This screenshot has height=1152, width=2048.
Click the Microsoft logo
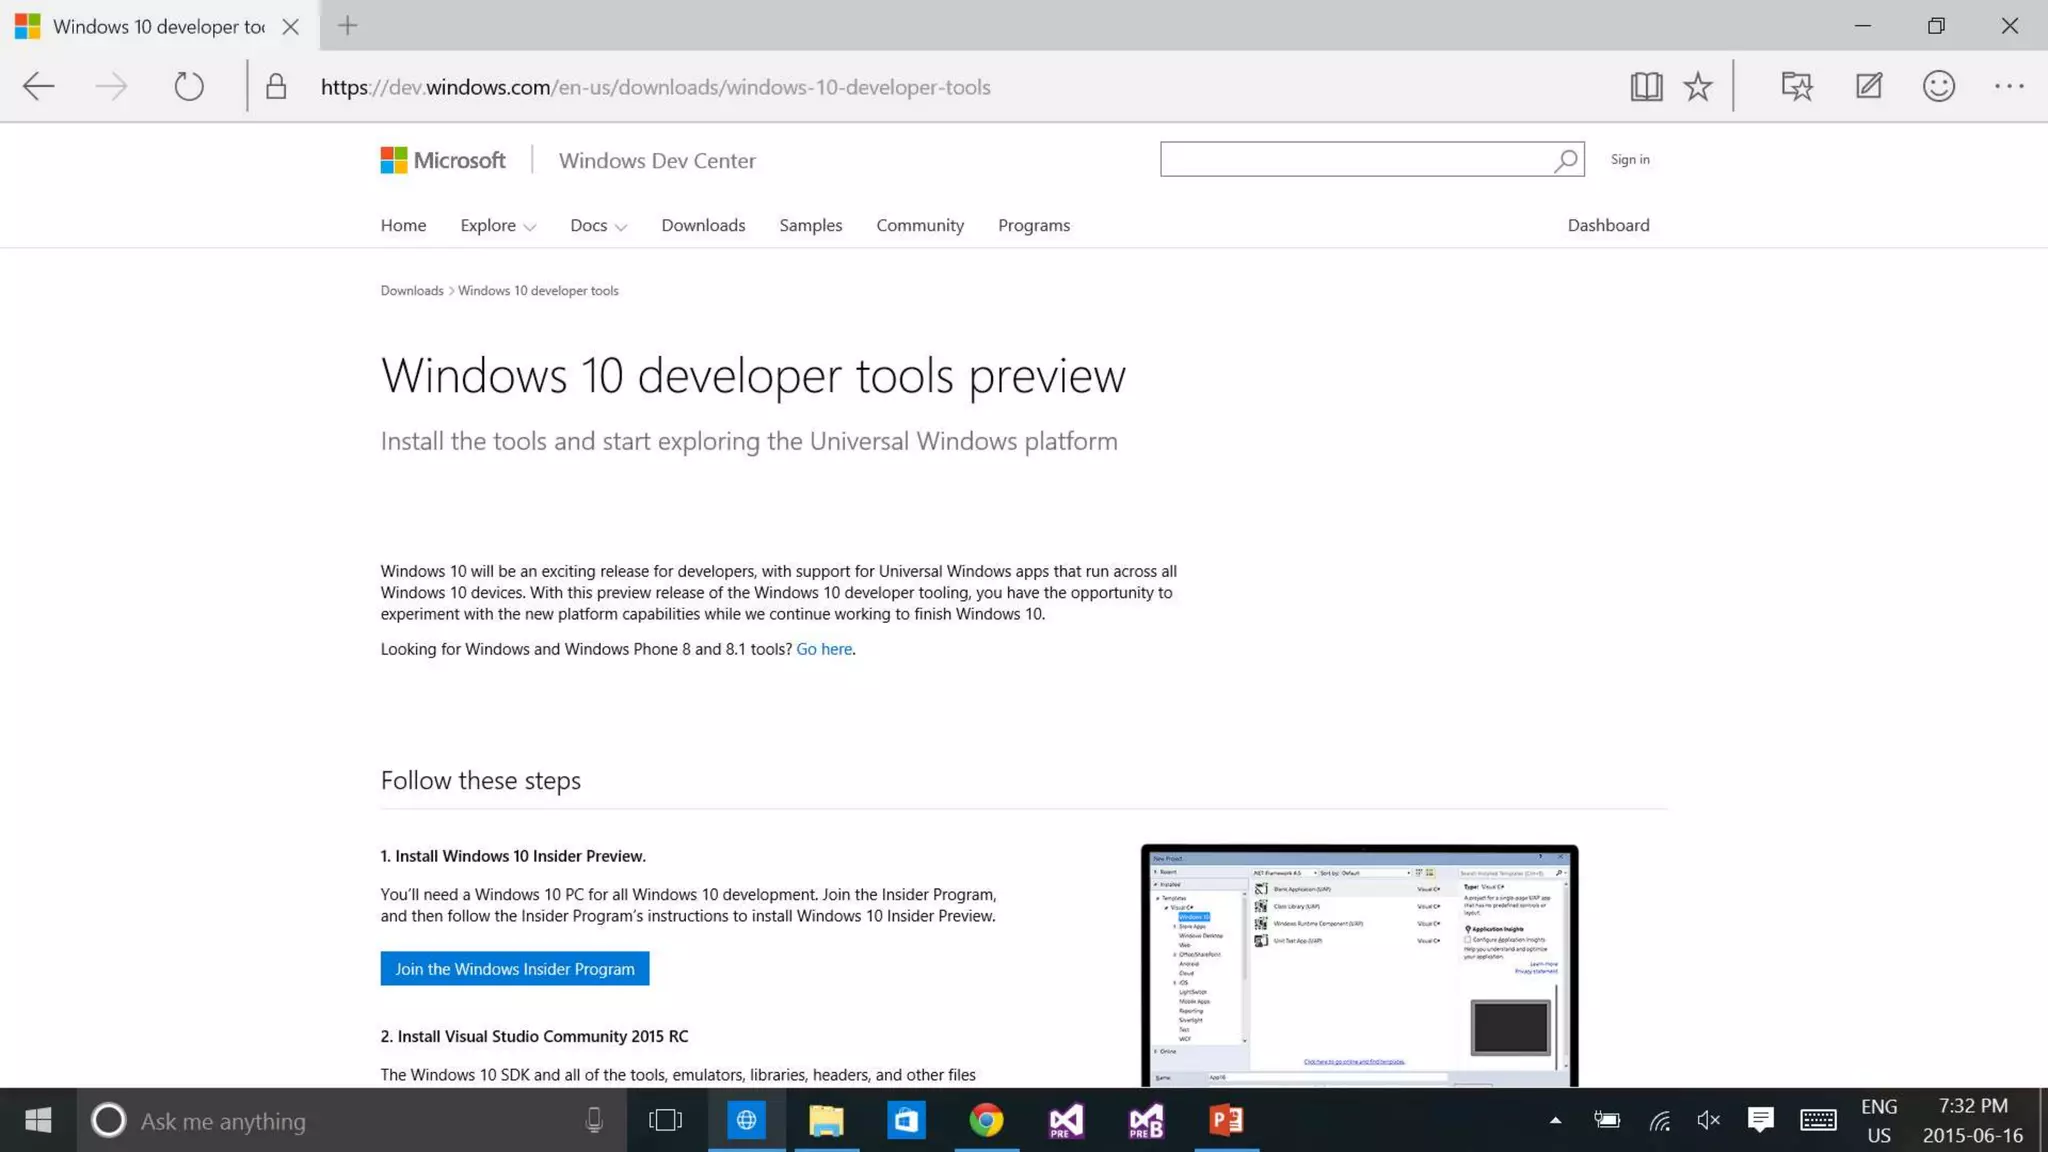coord(443,160)
